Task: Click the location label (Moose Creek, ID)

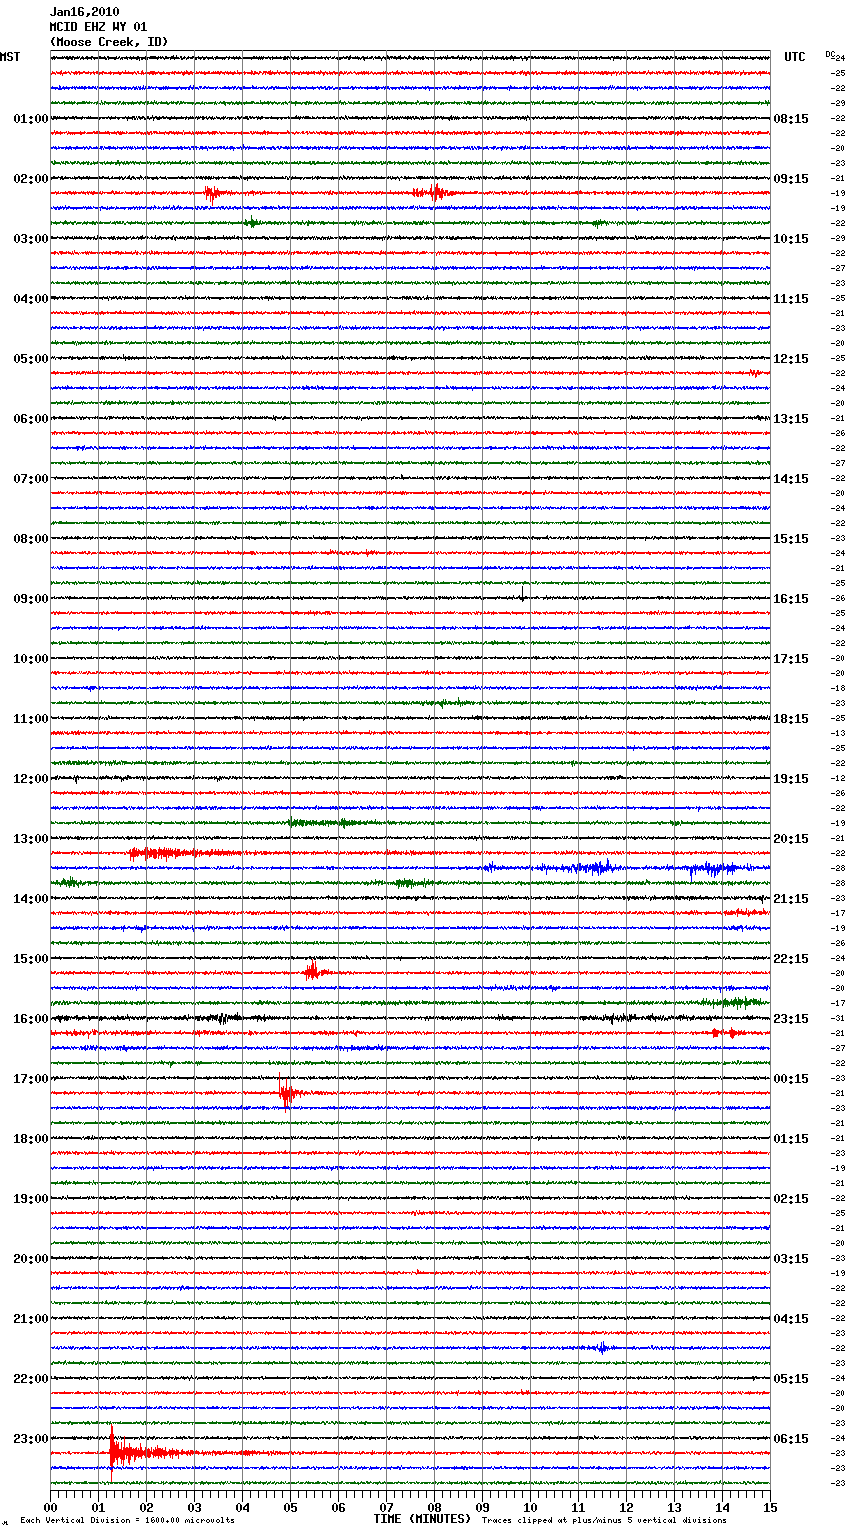Action: point(109,42)
